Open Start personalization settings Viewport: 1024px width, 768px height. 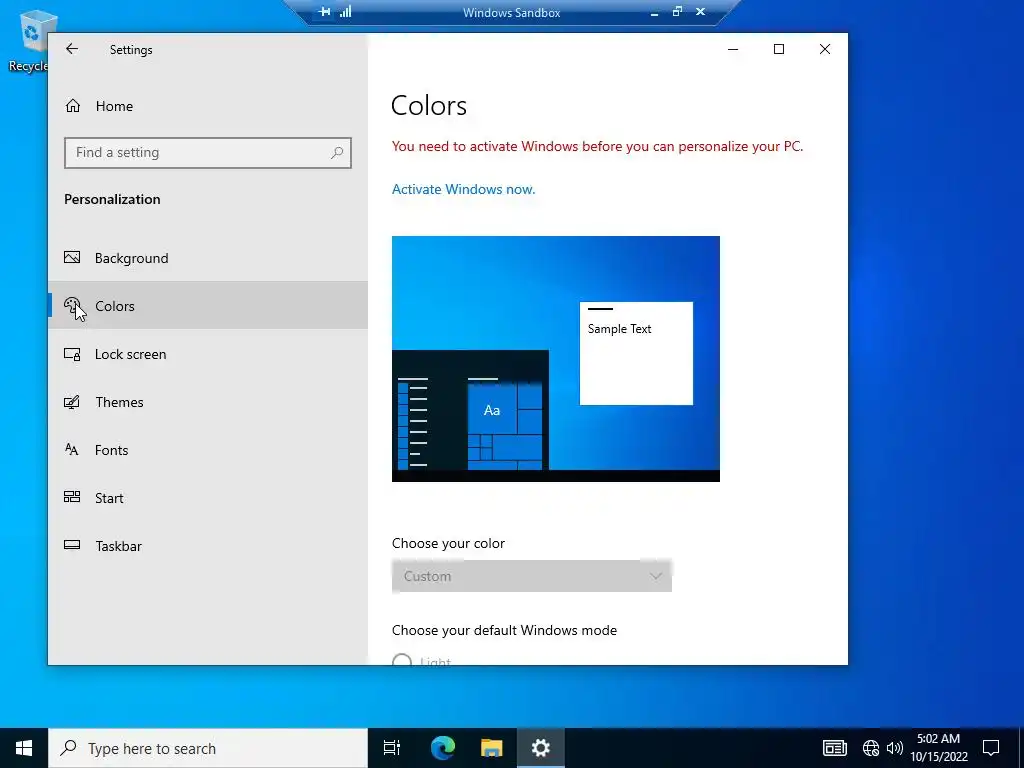pyautogui.click(x=208, y=498)
